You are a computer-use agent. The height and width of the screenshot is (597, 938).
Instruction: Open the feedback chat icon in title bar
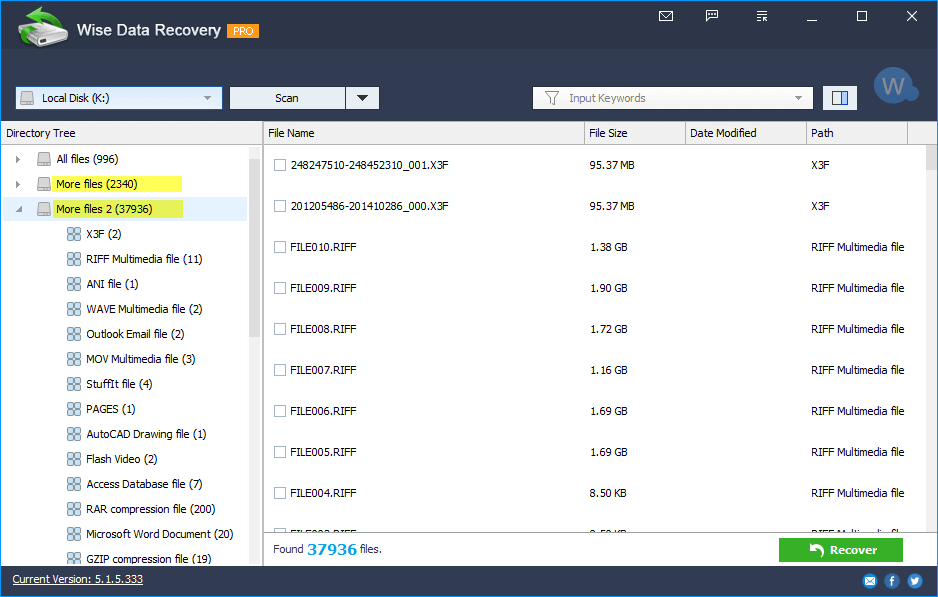pos(712,16)
